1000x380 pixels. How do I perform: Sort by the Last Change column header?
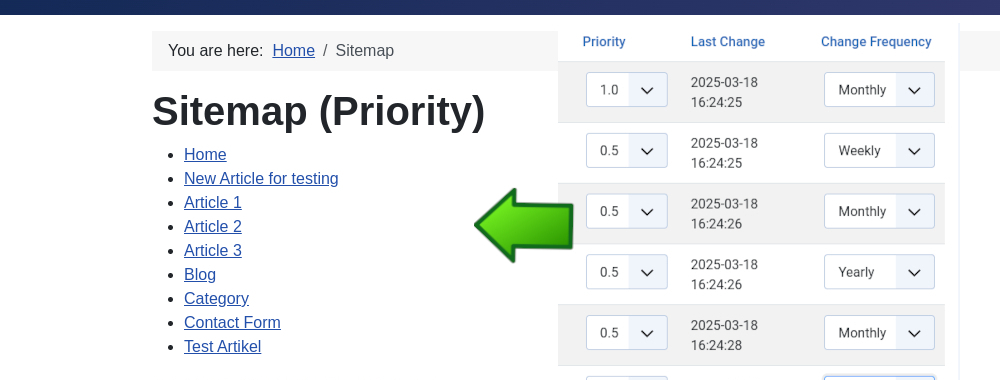click(728, 41)
